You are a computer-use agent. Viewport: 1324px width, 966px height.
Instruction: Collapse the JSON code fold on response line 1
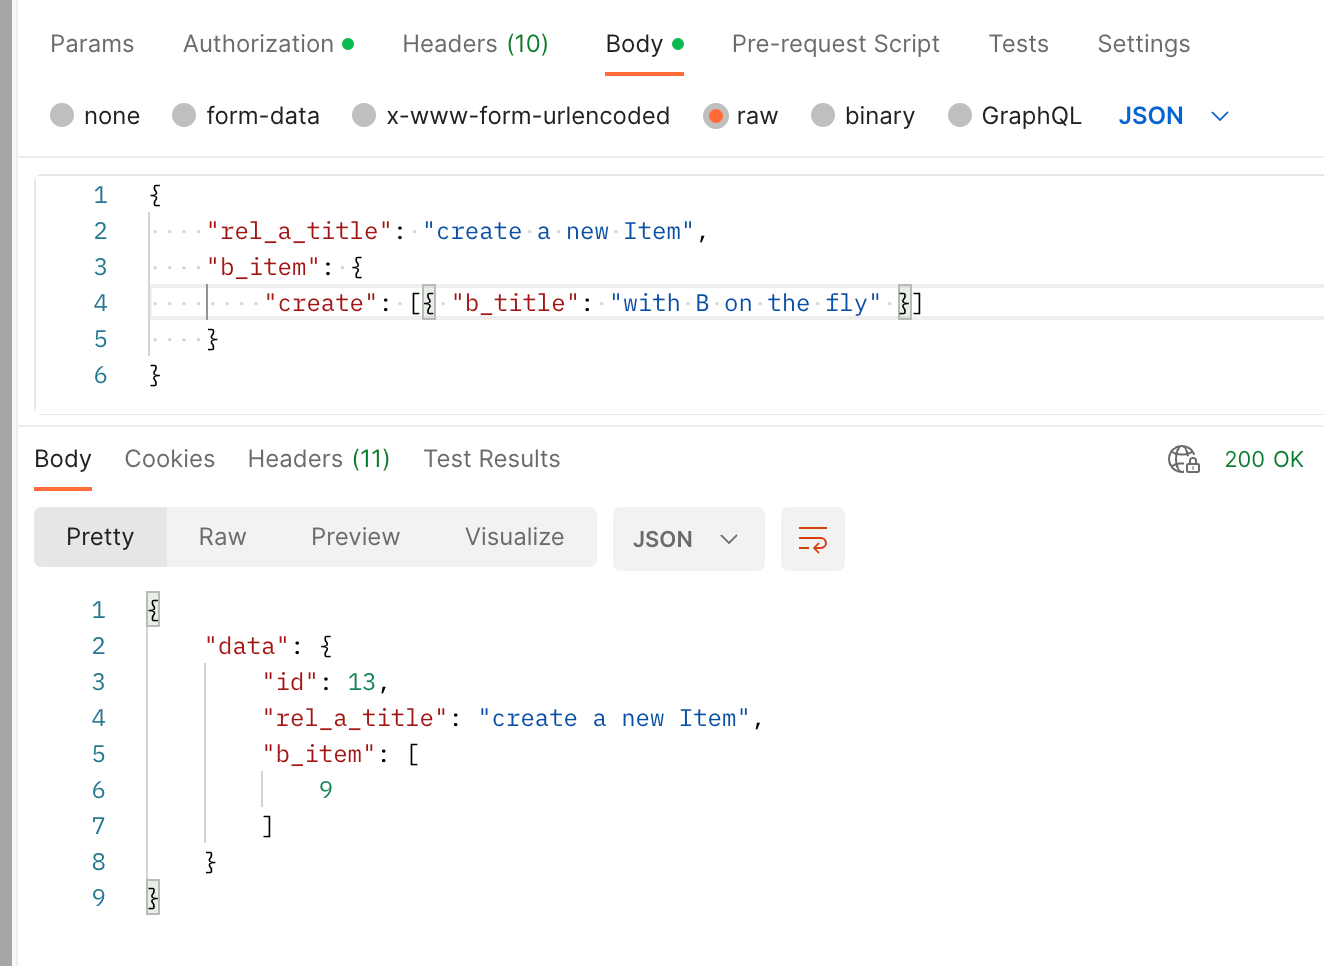(x=152, y=609)
